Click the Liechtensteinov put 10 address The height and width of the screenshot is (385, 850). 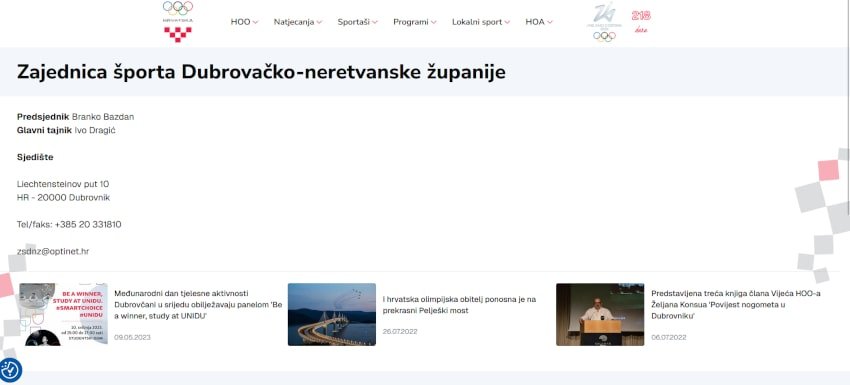(63, 184)
